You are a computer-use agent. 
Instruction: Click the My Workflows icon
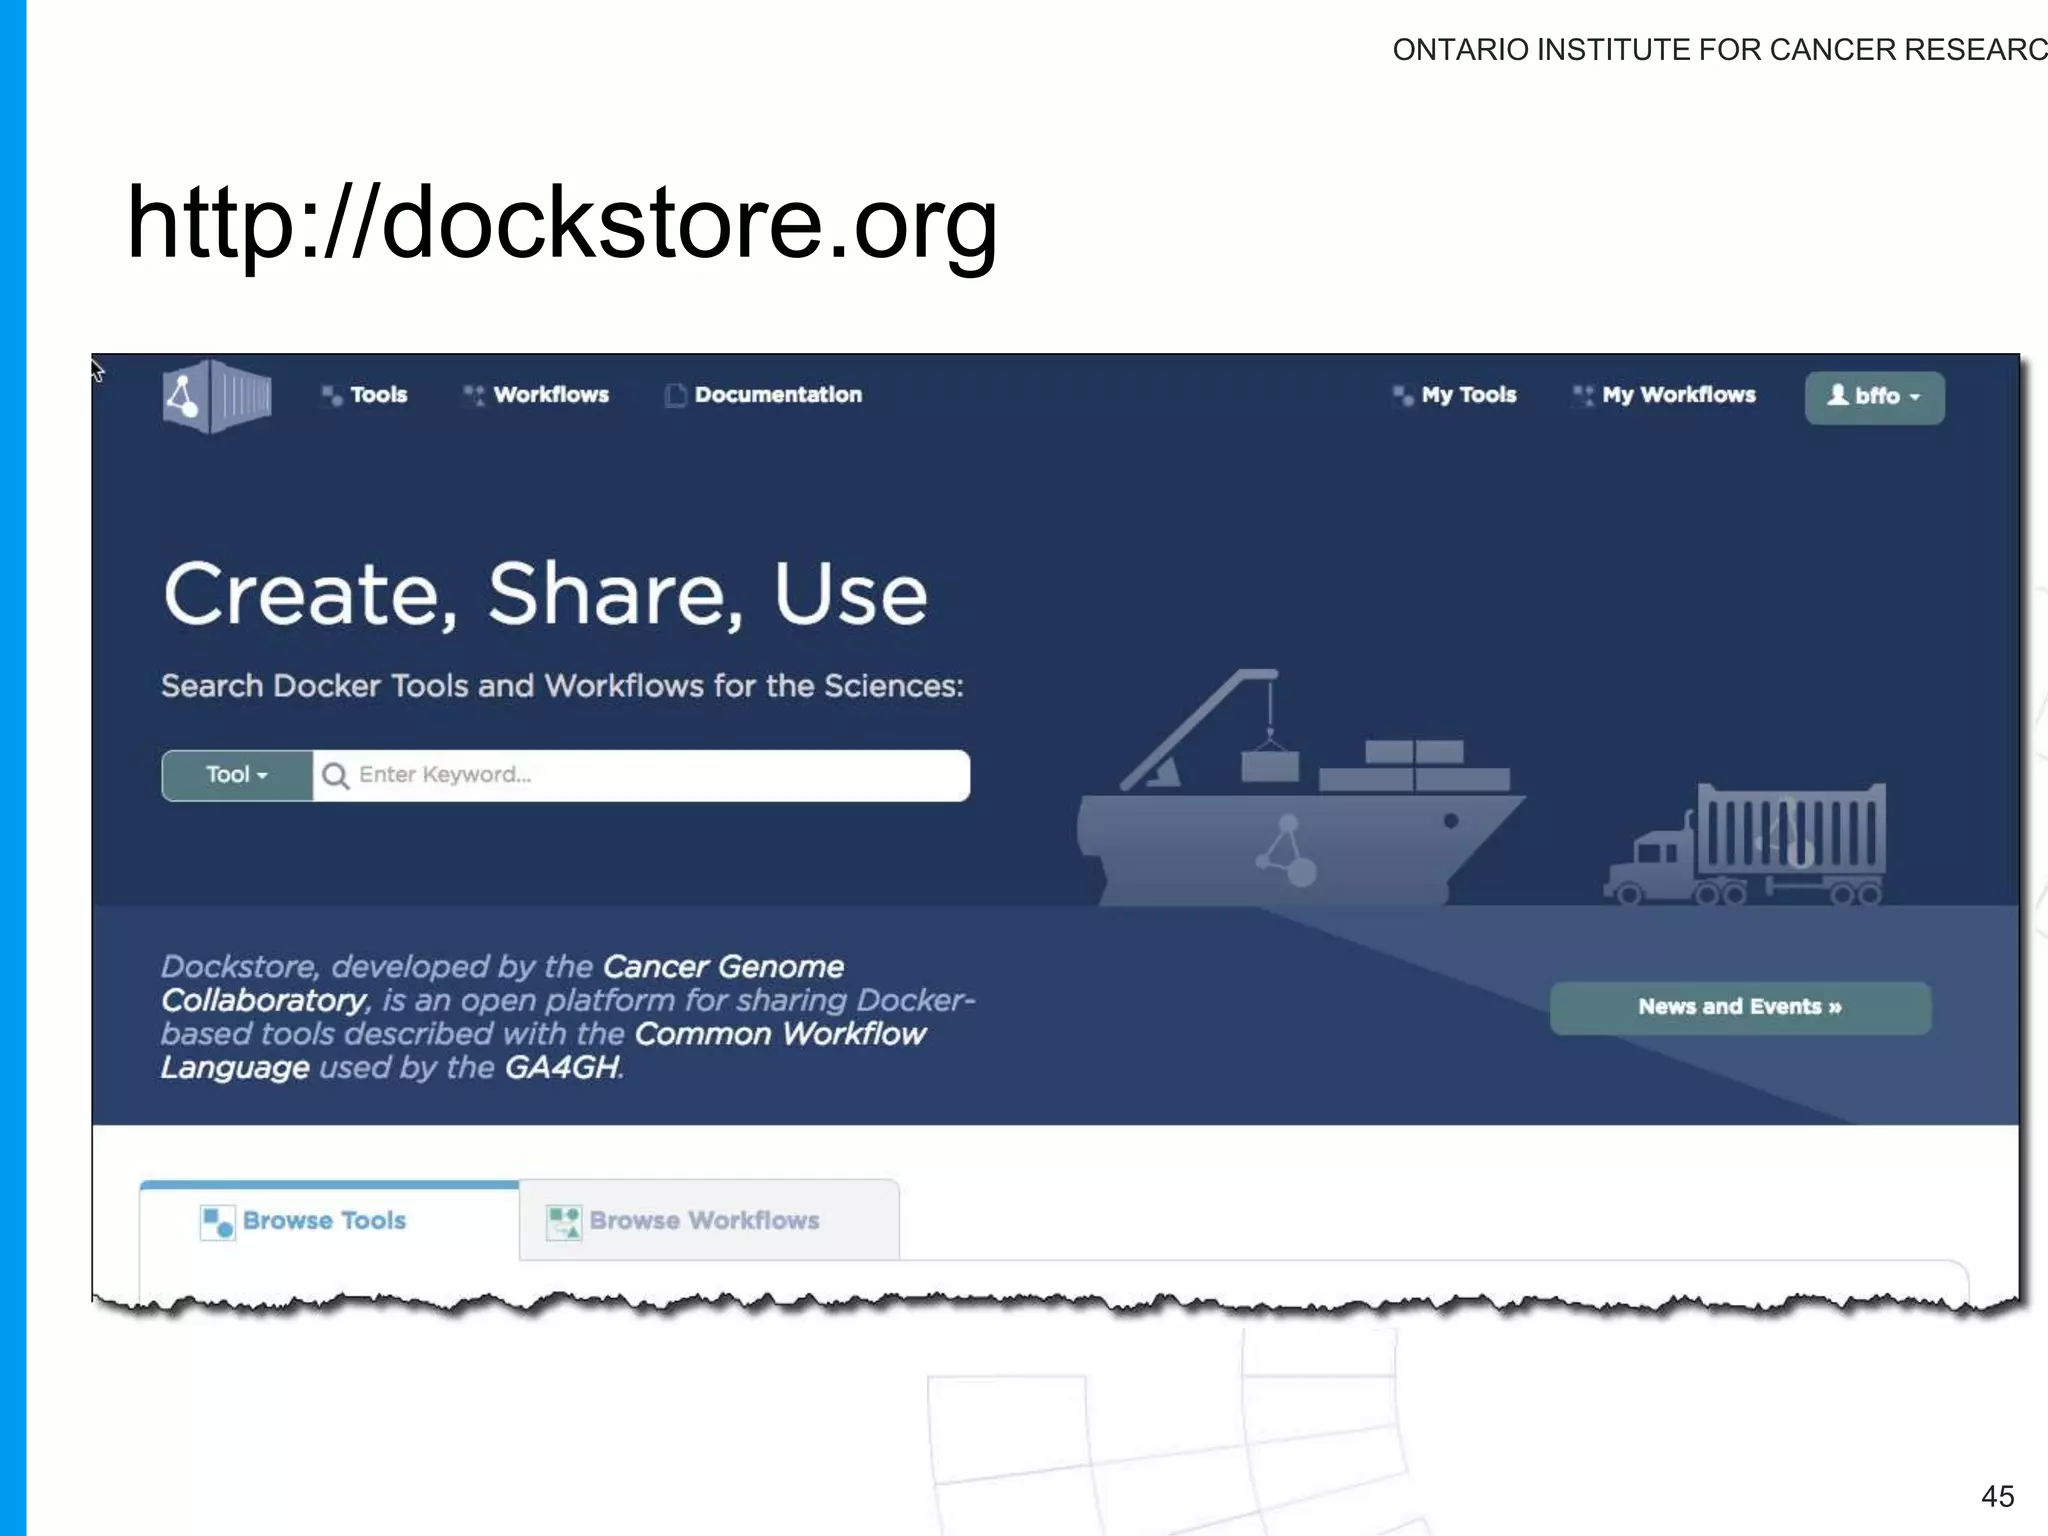point(1583,396)
